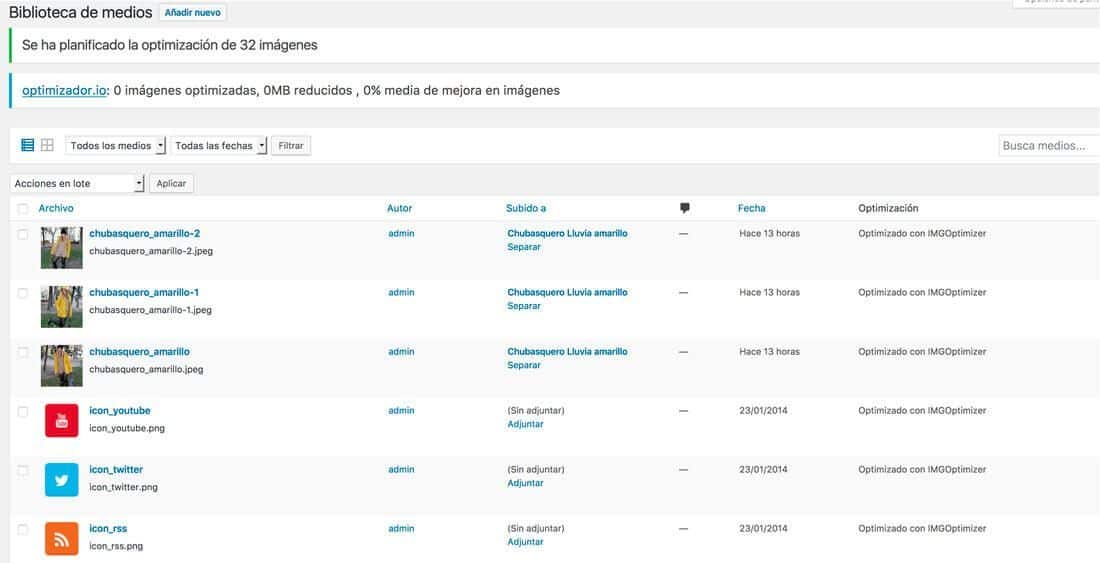Viewport: 1100px width, 563px height.
Task: Tick the checkbox for icon_youtube row
Action: click(23, 411)
